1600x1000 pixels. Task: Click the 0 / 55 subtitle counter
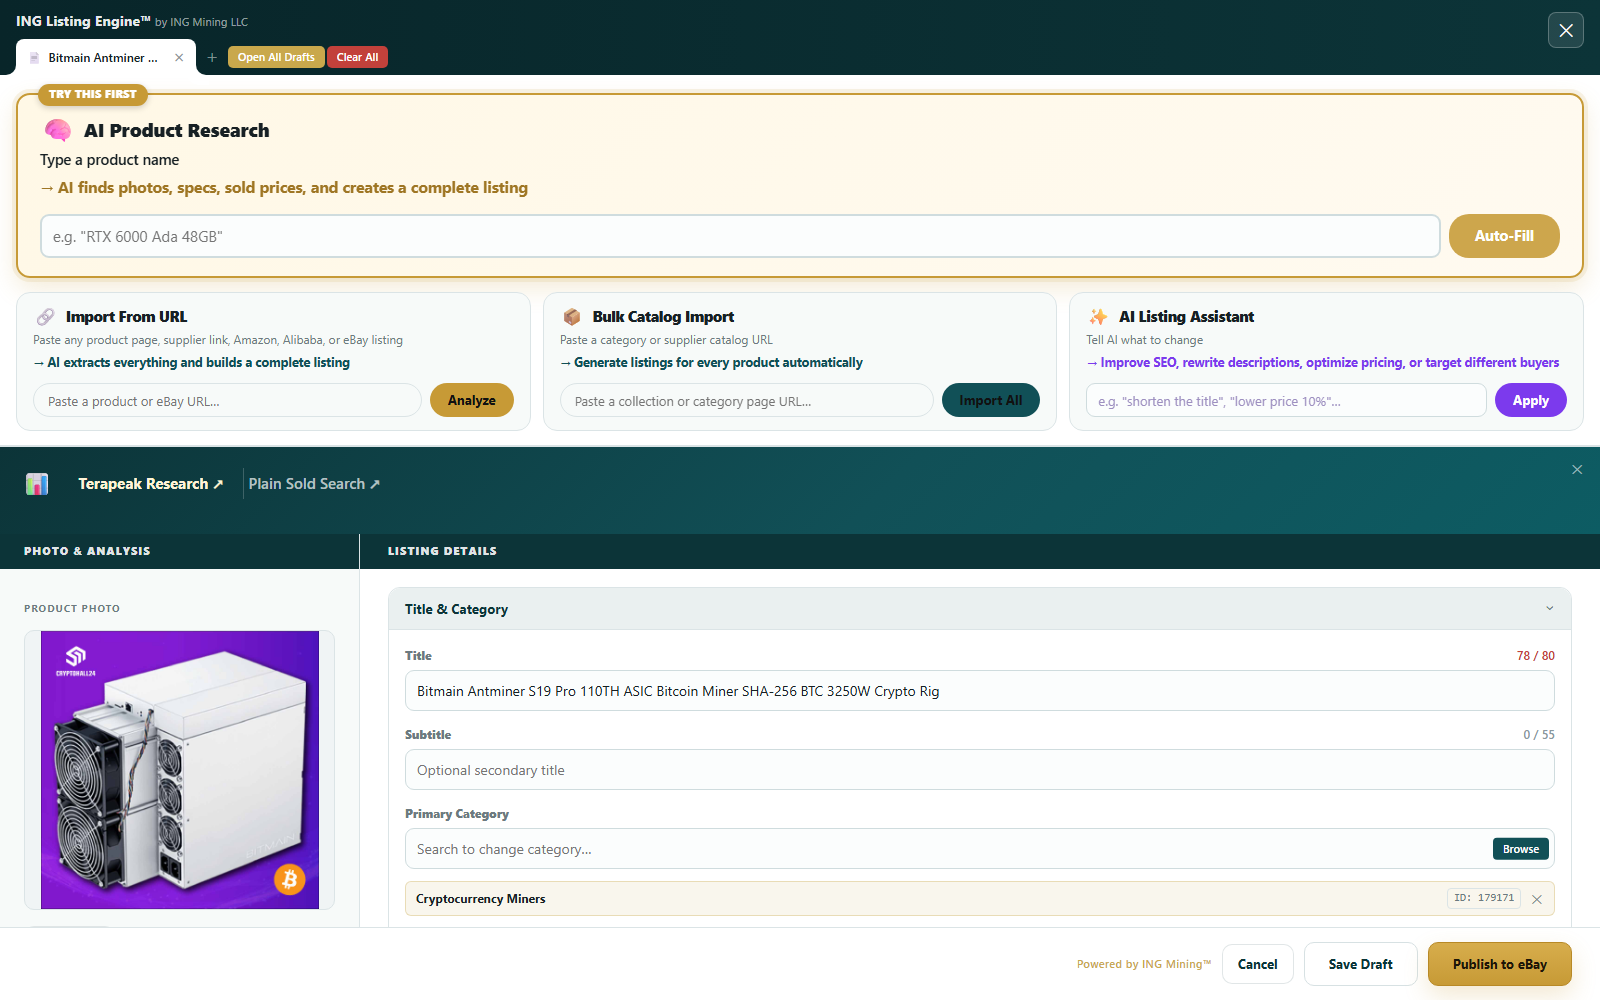tap(1539, 735)
